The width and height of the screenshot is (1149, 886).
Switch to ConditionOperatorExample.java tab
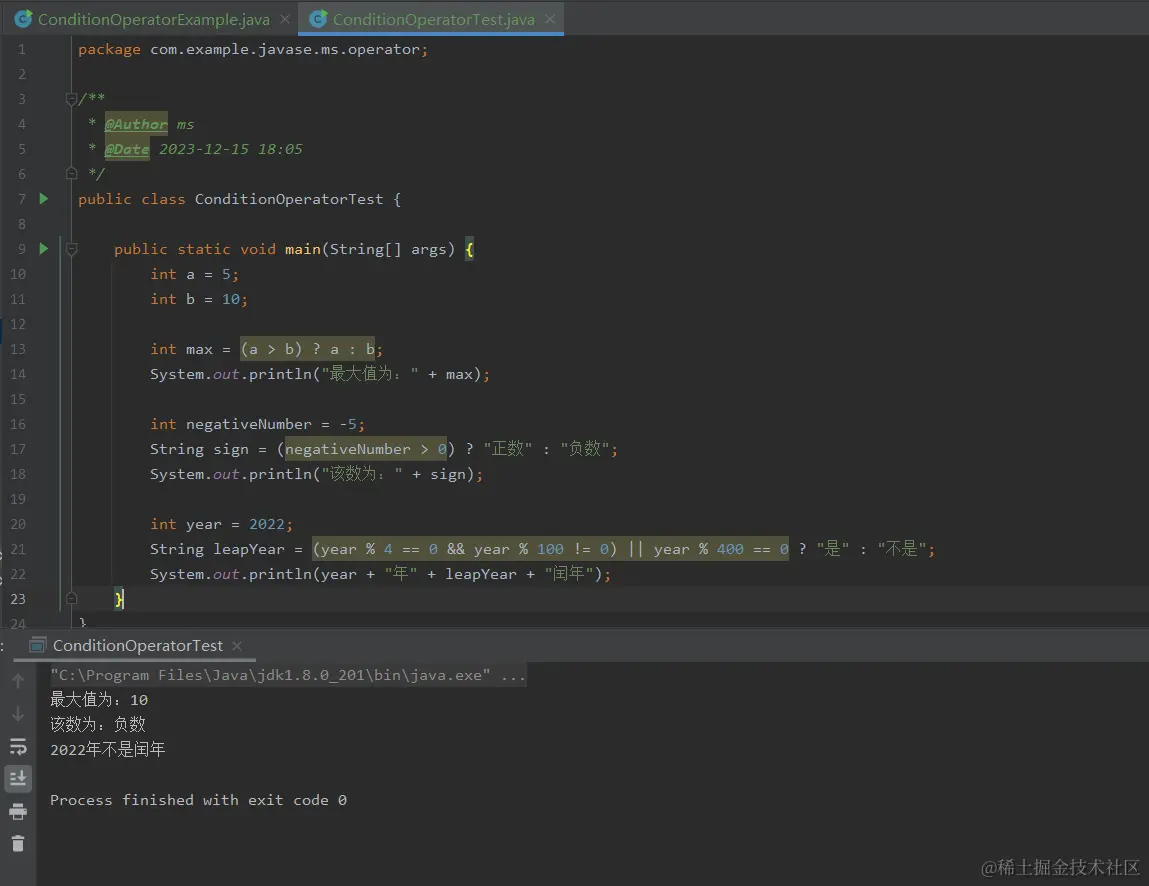pos(153,20)
